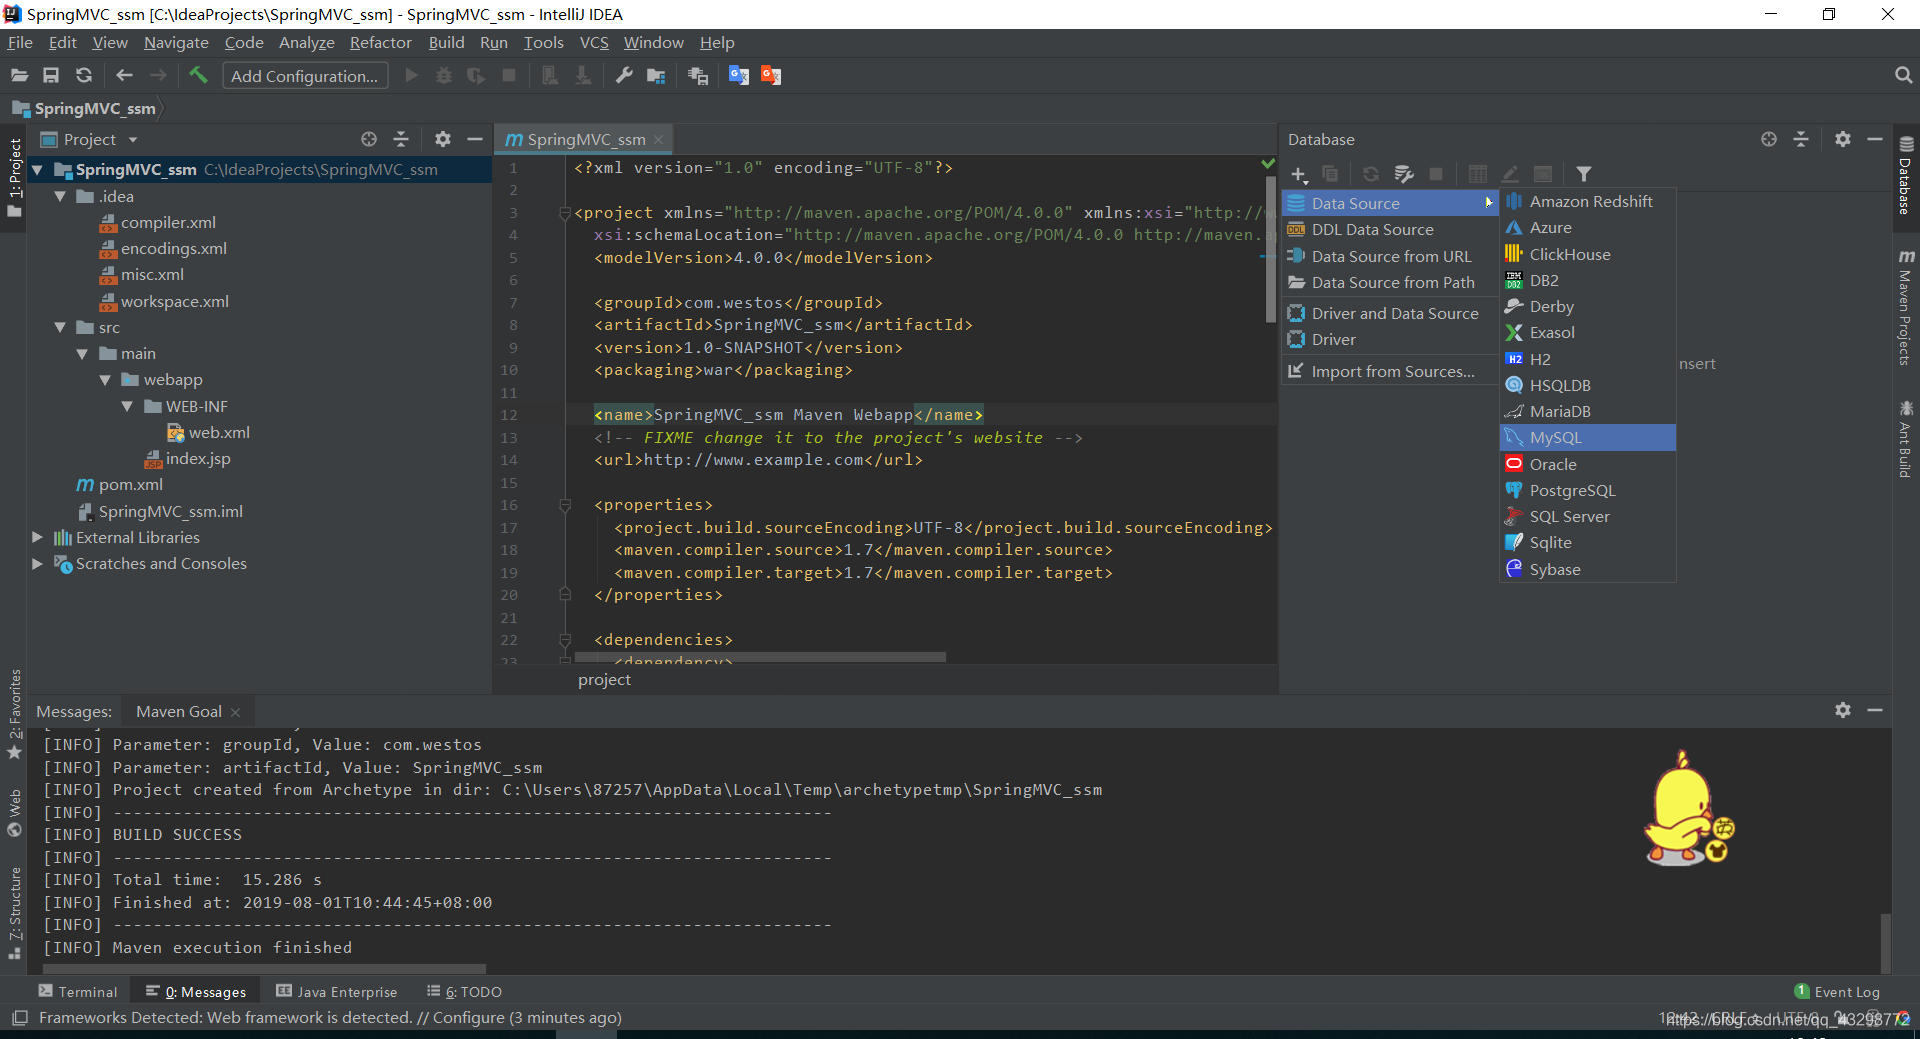Switch to the Terminal tool tab

tap(78, 992)
